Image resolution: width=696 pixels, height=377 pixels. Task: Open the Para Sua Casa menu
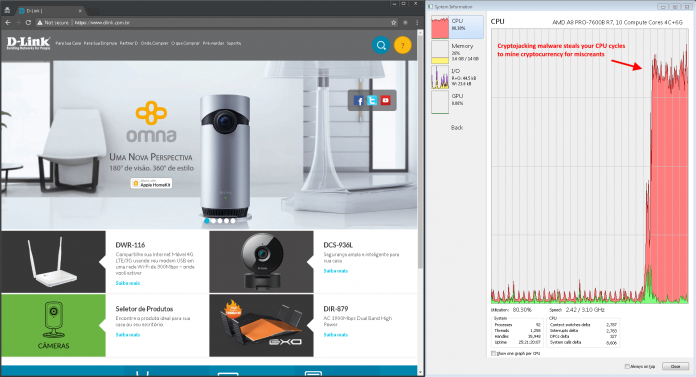[68, 44]
